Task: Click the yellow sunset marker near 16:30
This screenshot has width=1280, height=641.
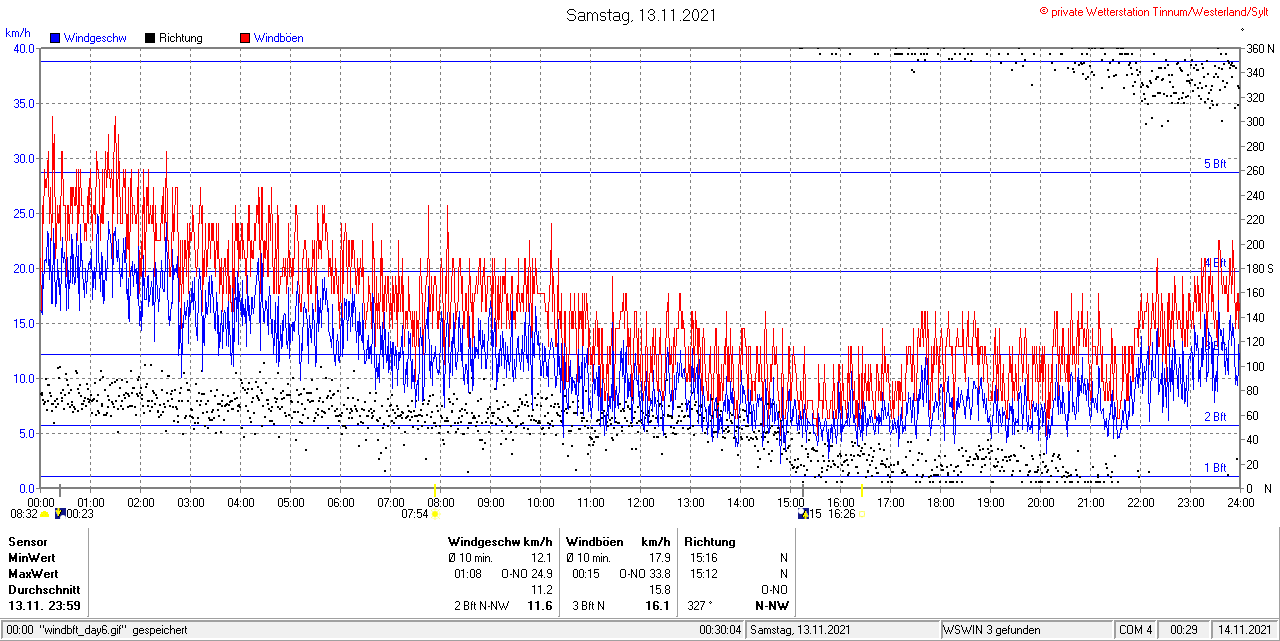Action: (862, 491)
